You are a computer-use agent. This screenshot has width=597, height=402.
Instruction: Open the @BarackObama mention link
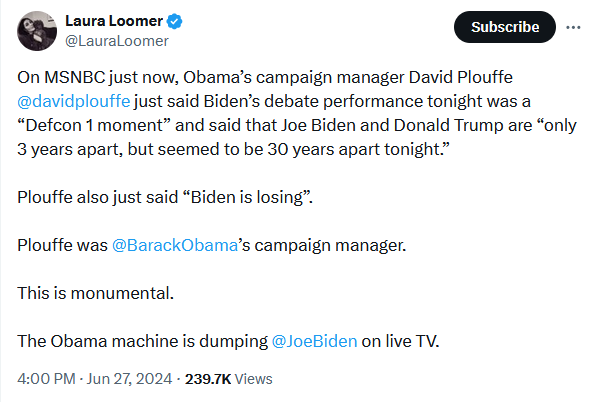point(175,245)
